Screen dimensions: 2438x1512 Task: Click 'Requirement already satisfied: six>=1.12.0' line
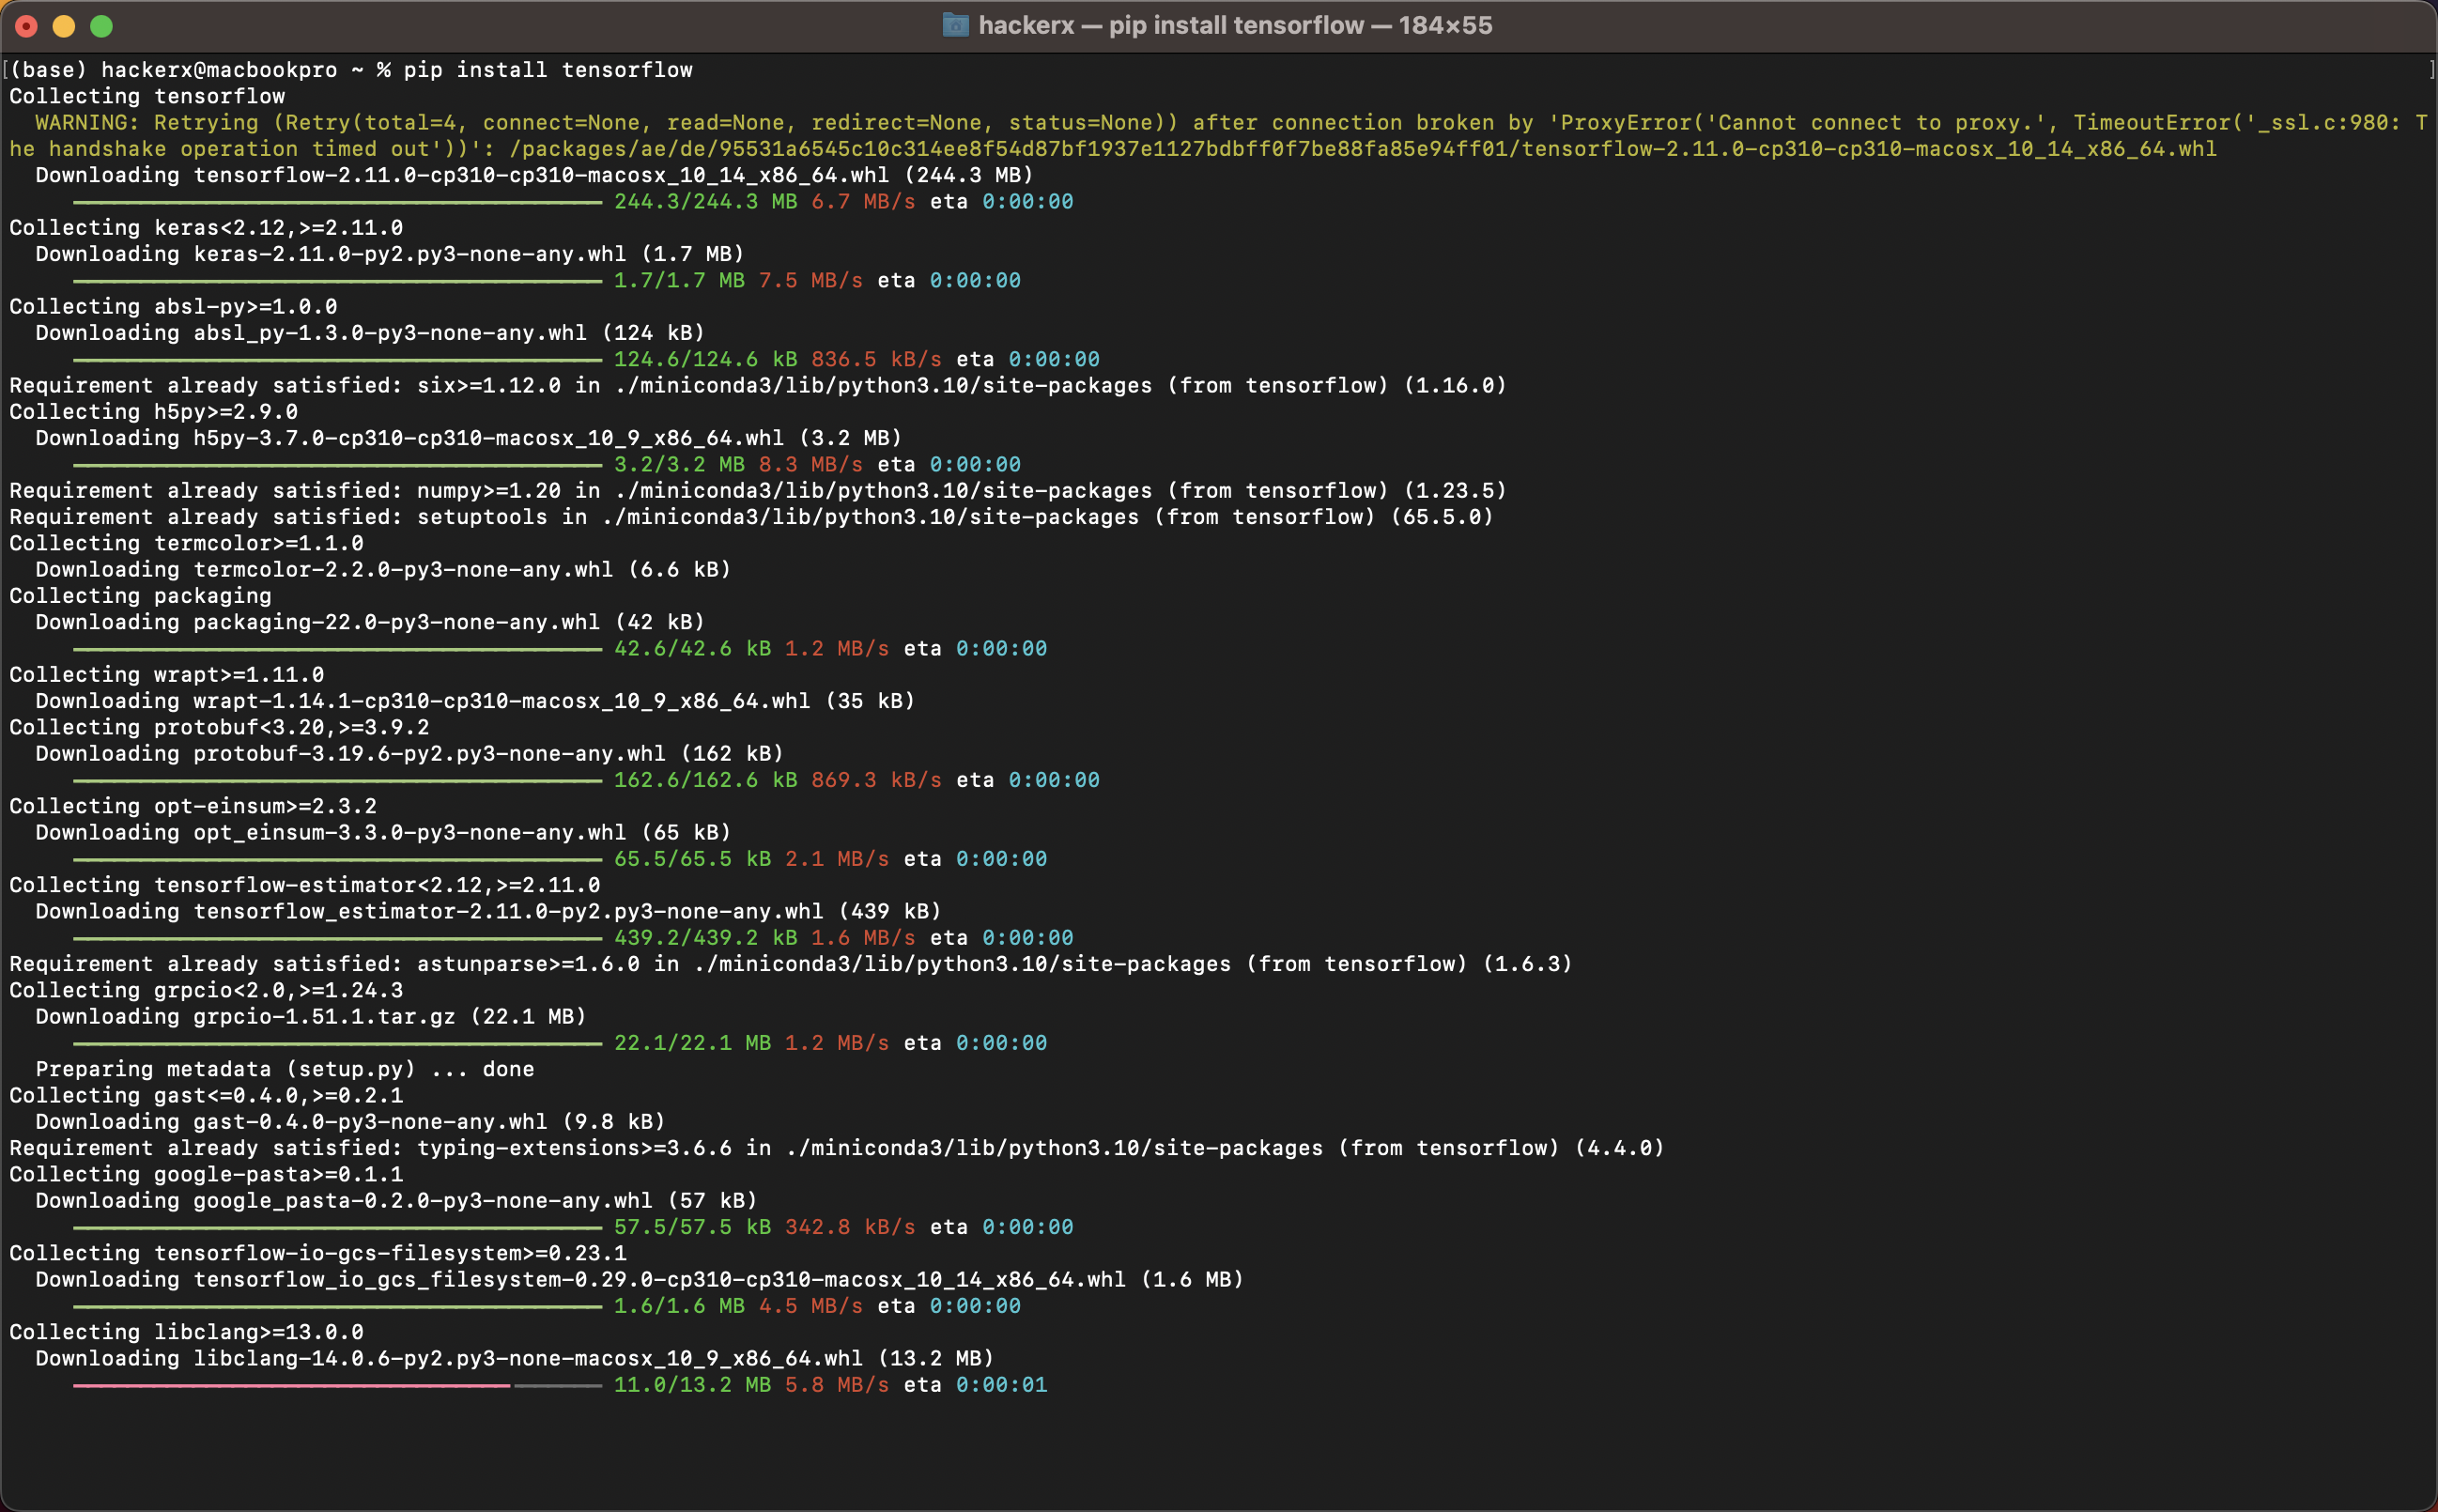[758, 385]
